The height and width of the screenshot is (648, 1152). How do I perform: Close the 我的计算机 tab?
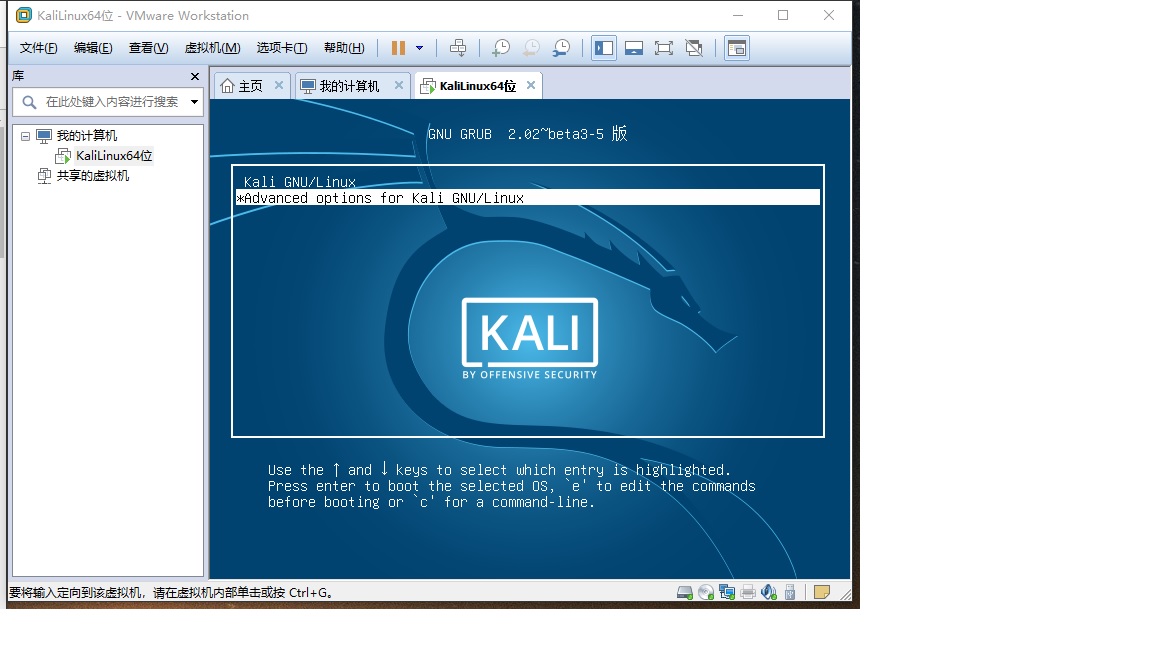[399, 85]
